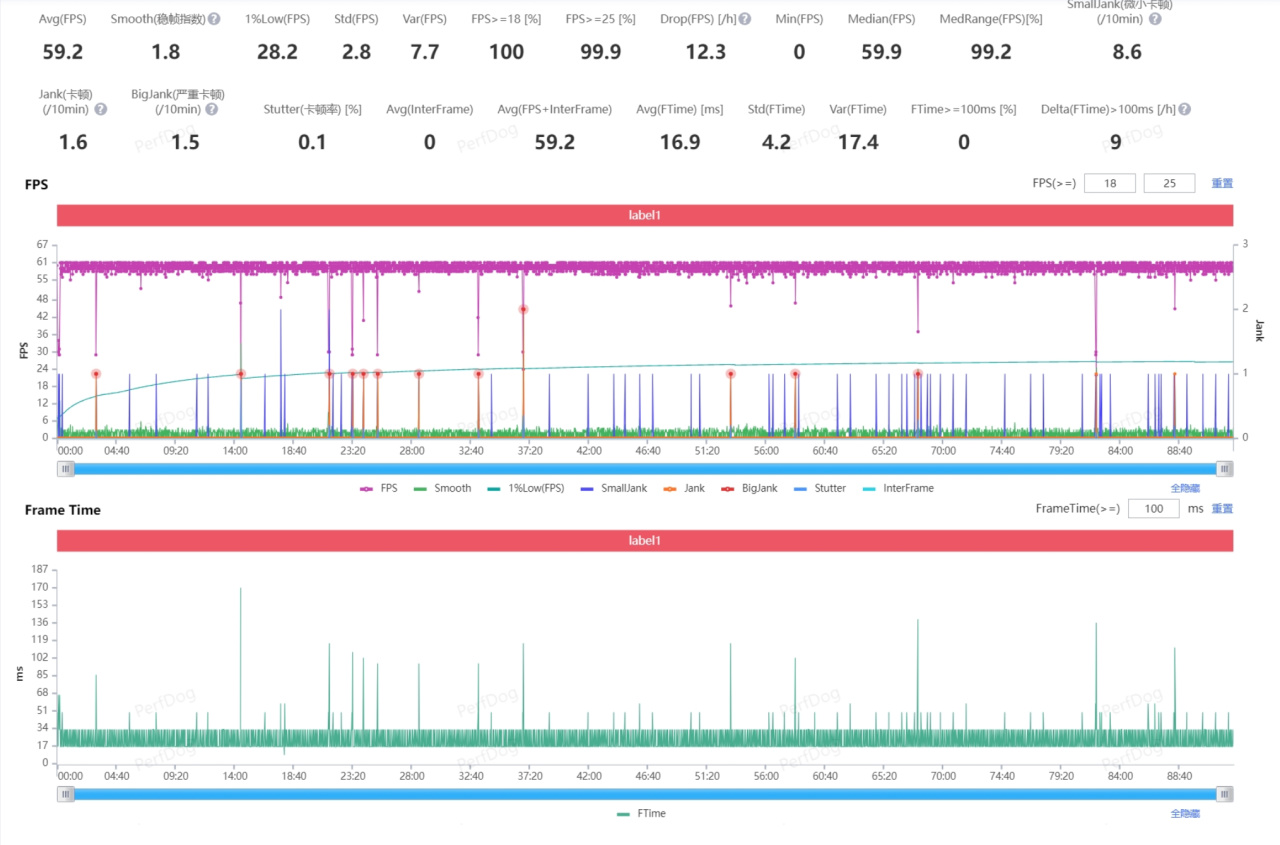Click help icon under BigJank(严重卡顿)

click(x=212, y=109)
